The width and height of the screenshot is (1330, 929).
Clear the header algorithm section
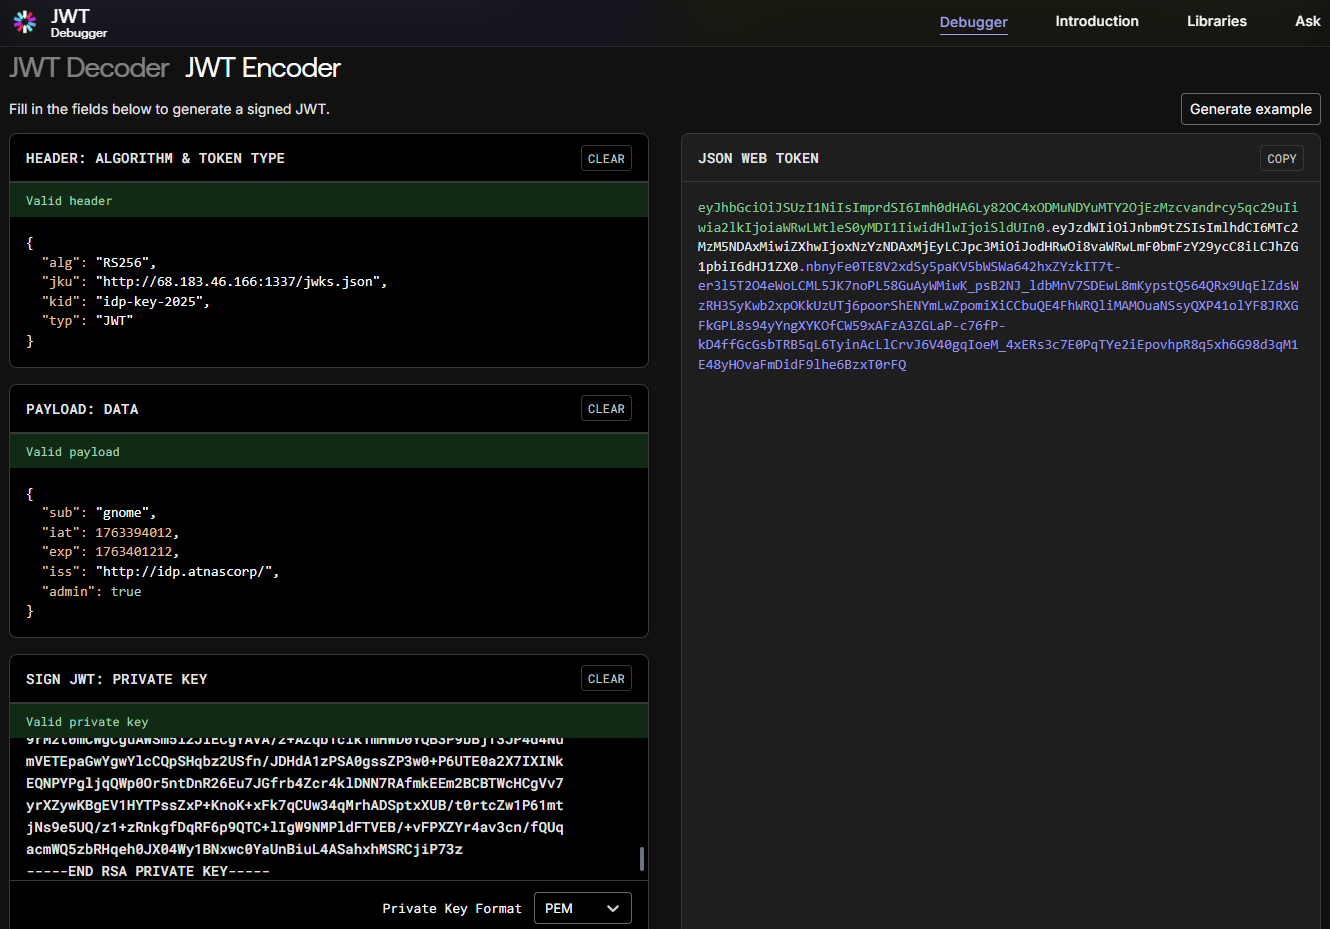click(606, 159)
